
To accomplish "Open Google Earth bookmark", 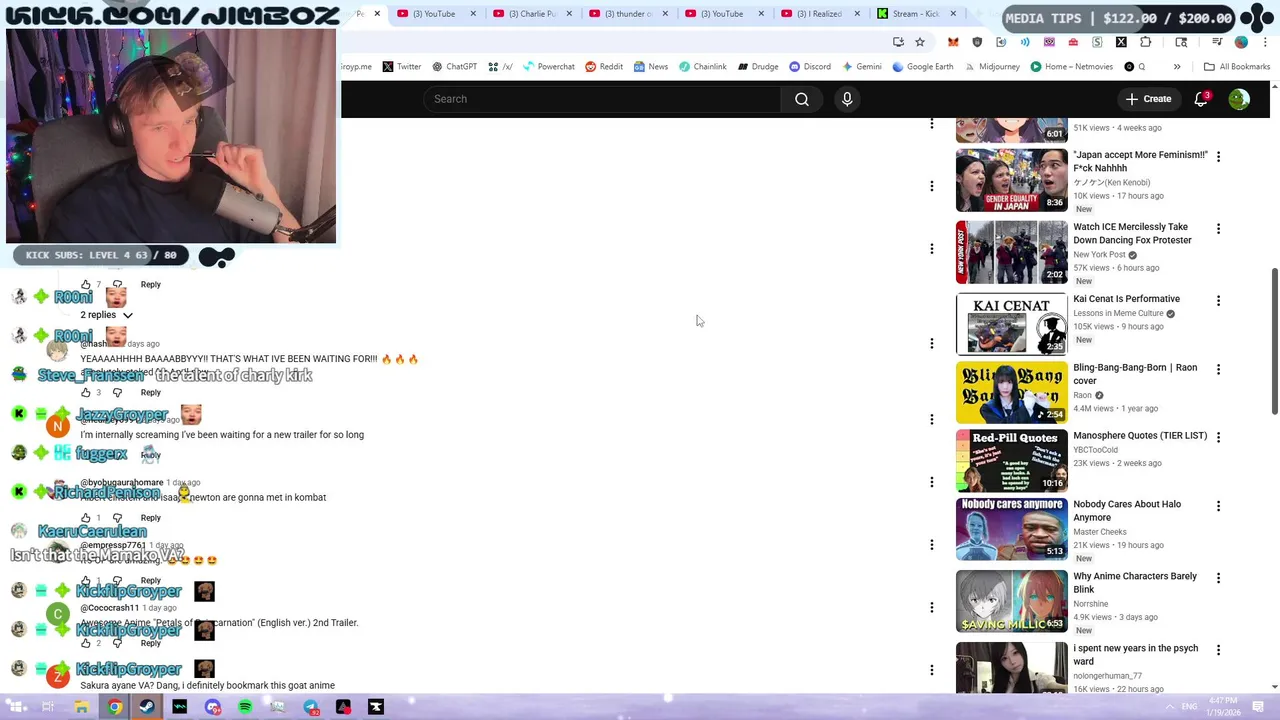I will 922,67.
